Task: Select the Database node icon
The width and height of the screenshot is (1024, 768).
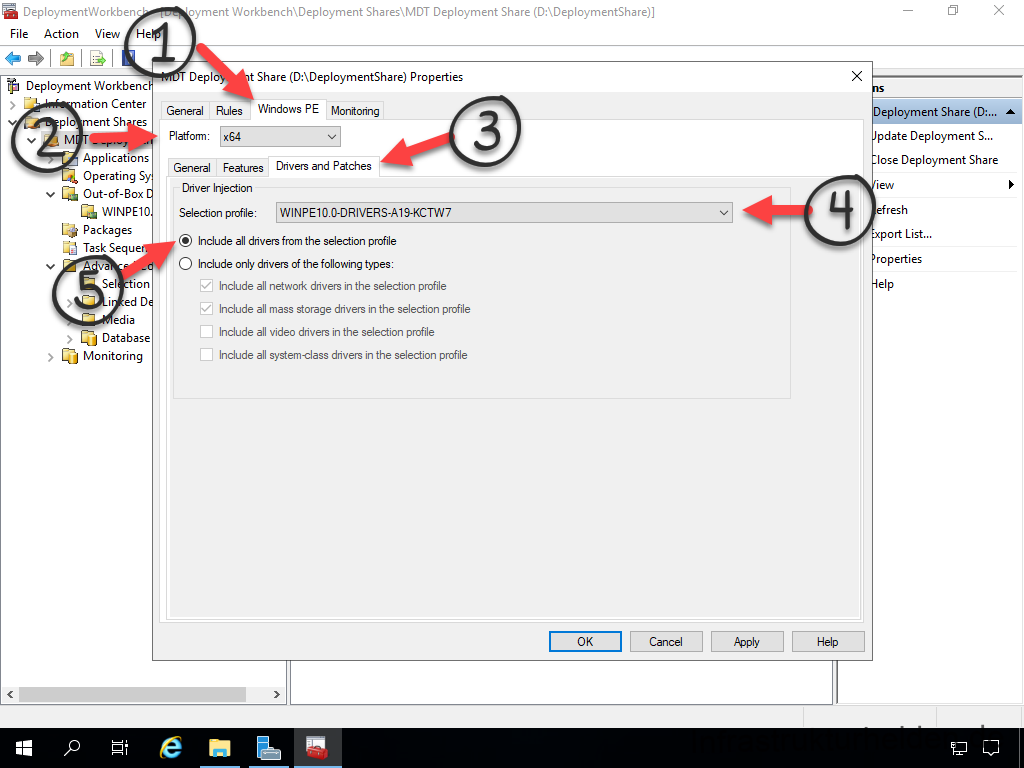Action: click(89, 338)
